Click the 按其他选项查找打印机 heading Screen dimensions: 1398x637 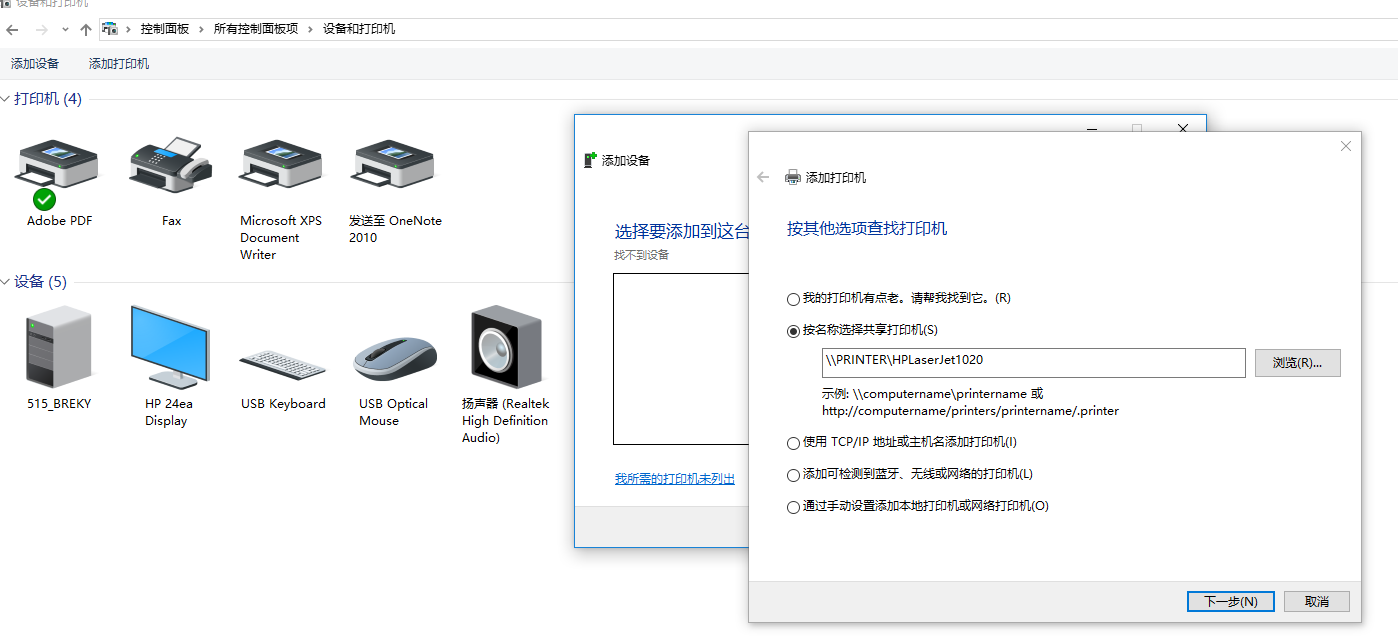click(x=867, y=228)
